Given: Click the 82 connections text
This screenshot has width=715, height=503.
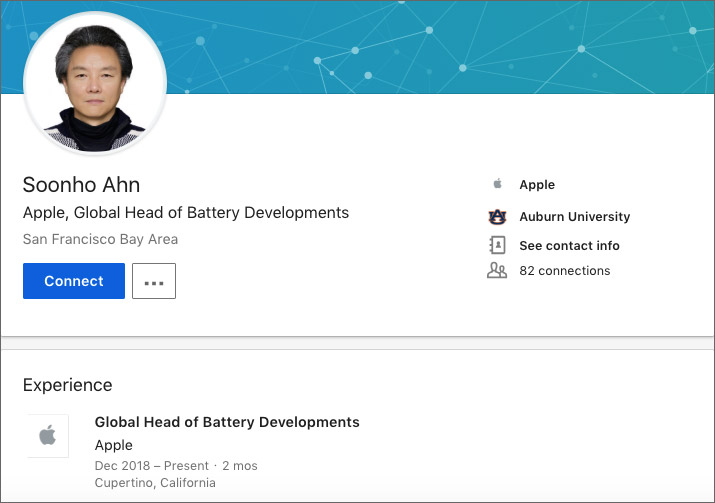Looking at the screenshot, I should coord(565,271).
